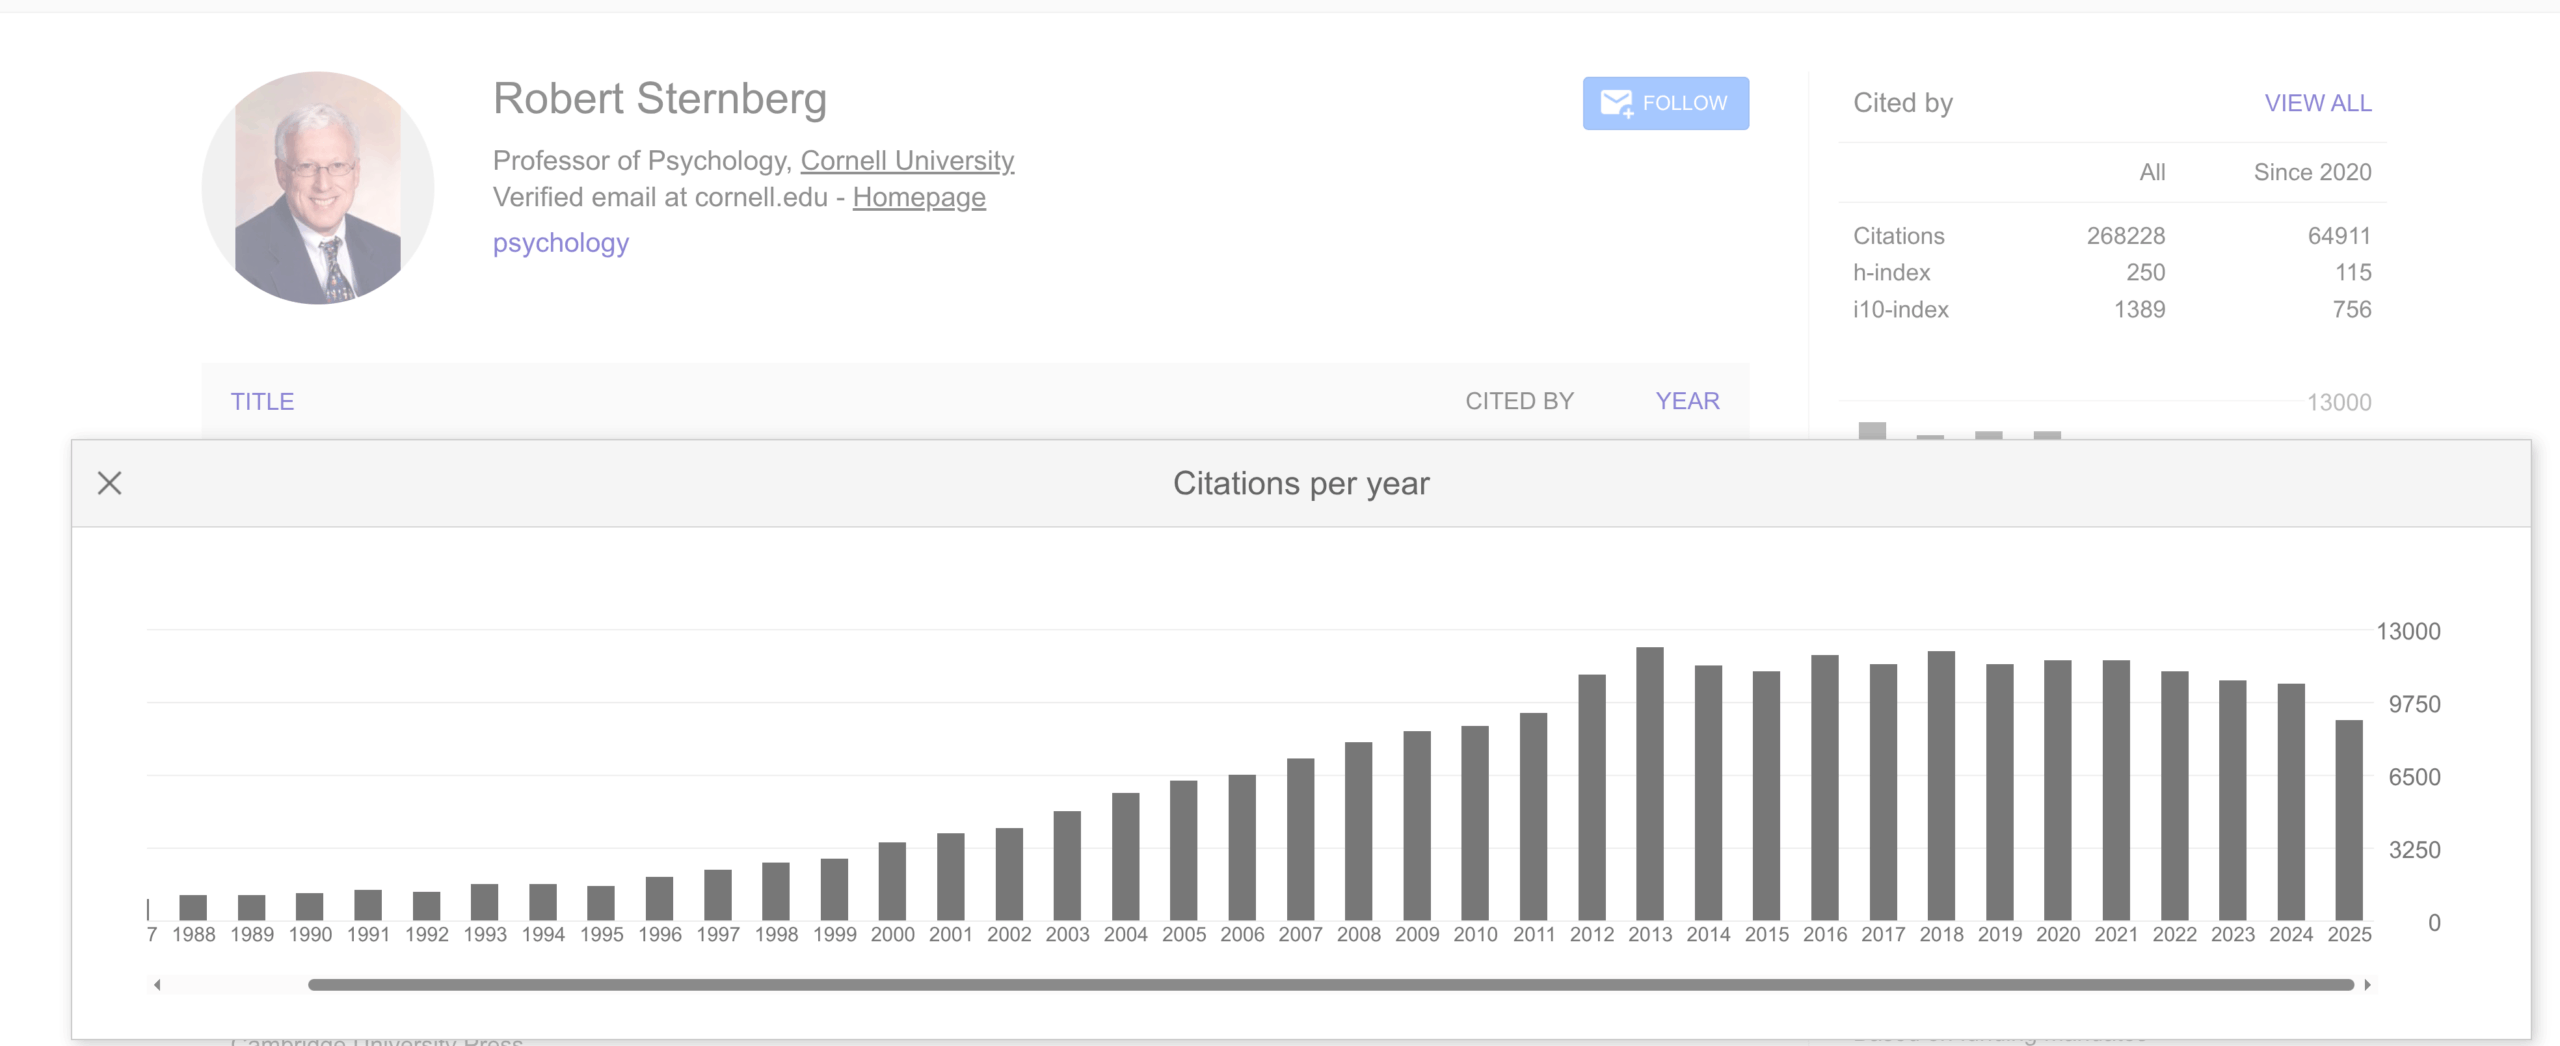Open Robert Sternberg's profile photo
2560x1046 pixels.
(x=318, y=188)
